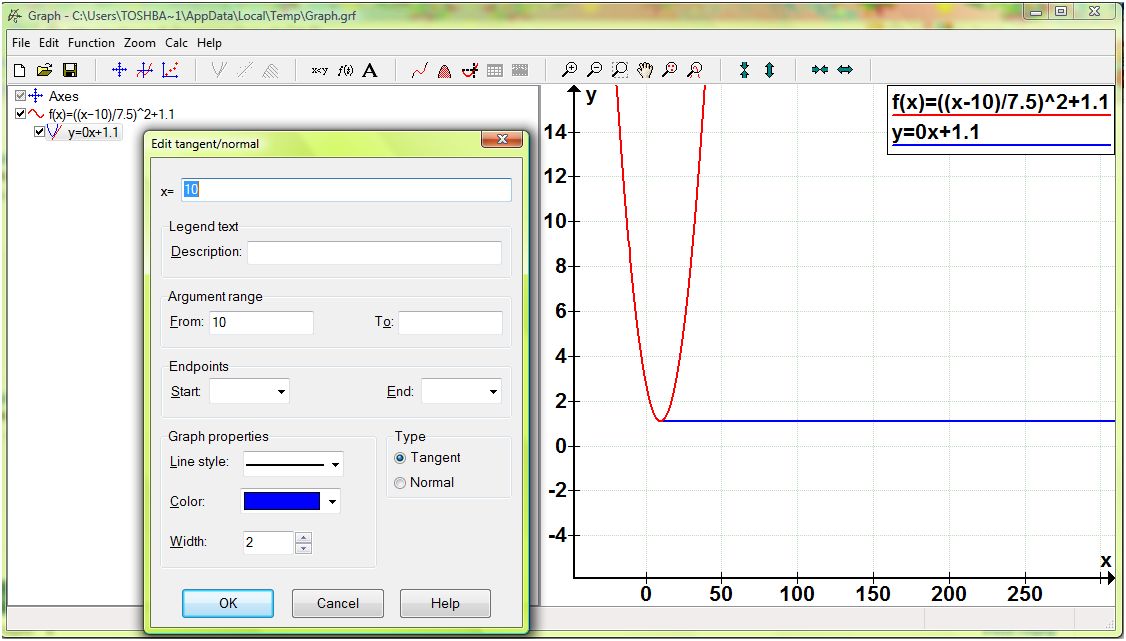Click the vertical double-arrow zoom icon
Screen dimensions: 1126x641
tap(770, 70)
